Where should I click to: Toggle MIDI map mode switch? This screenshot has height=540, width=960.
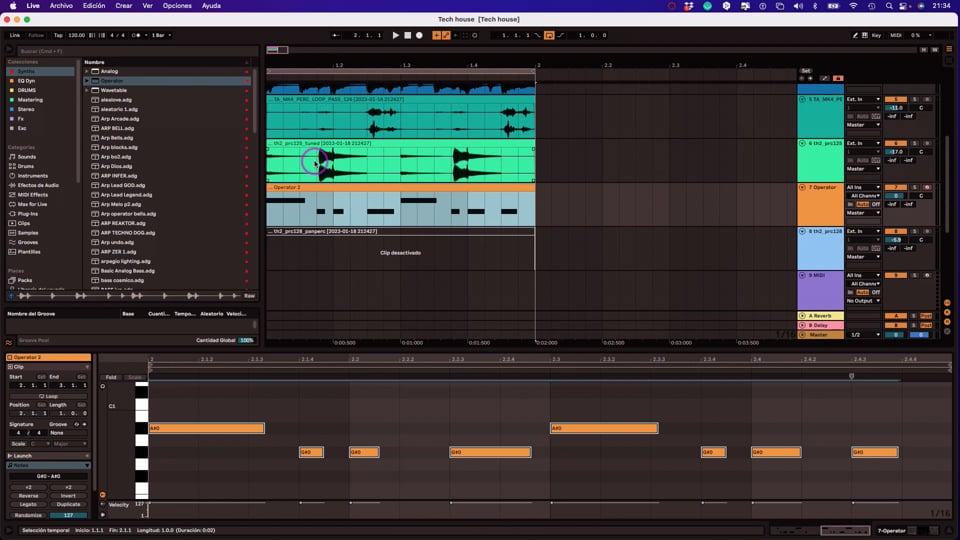pyautogui.click(x=896, y=36)
